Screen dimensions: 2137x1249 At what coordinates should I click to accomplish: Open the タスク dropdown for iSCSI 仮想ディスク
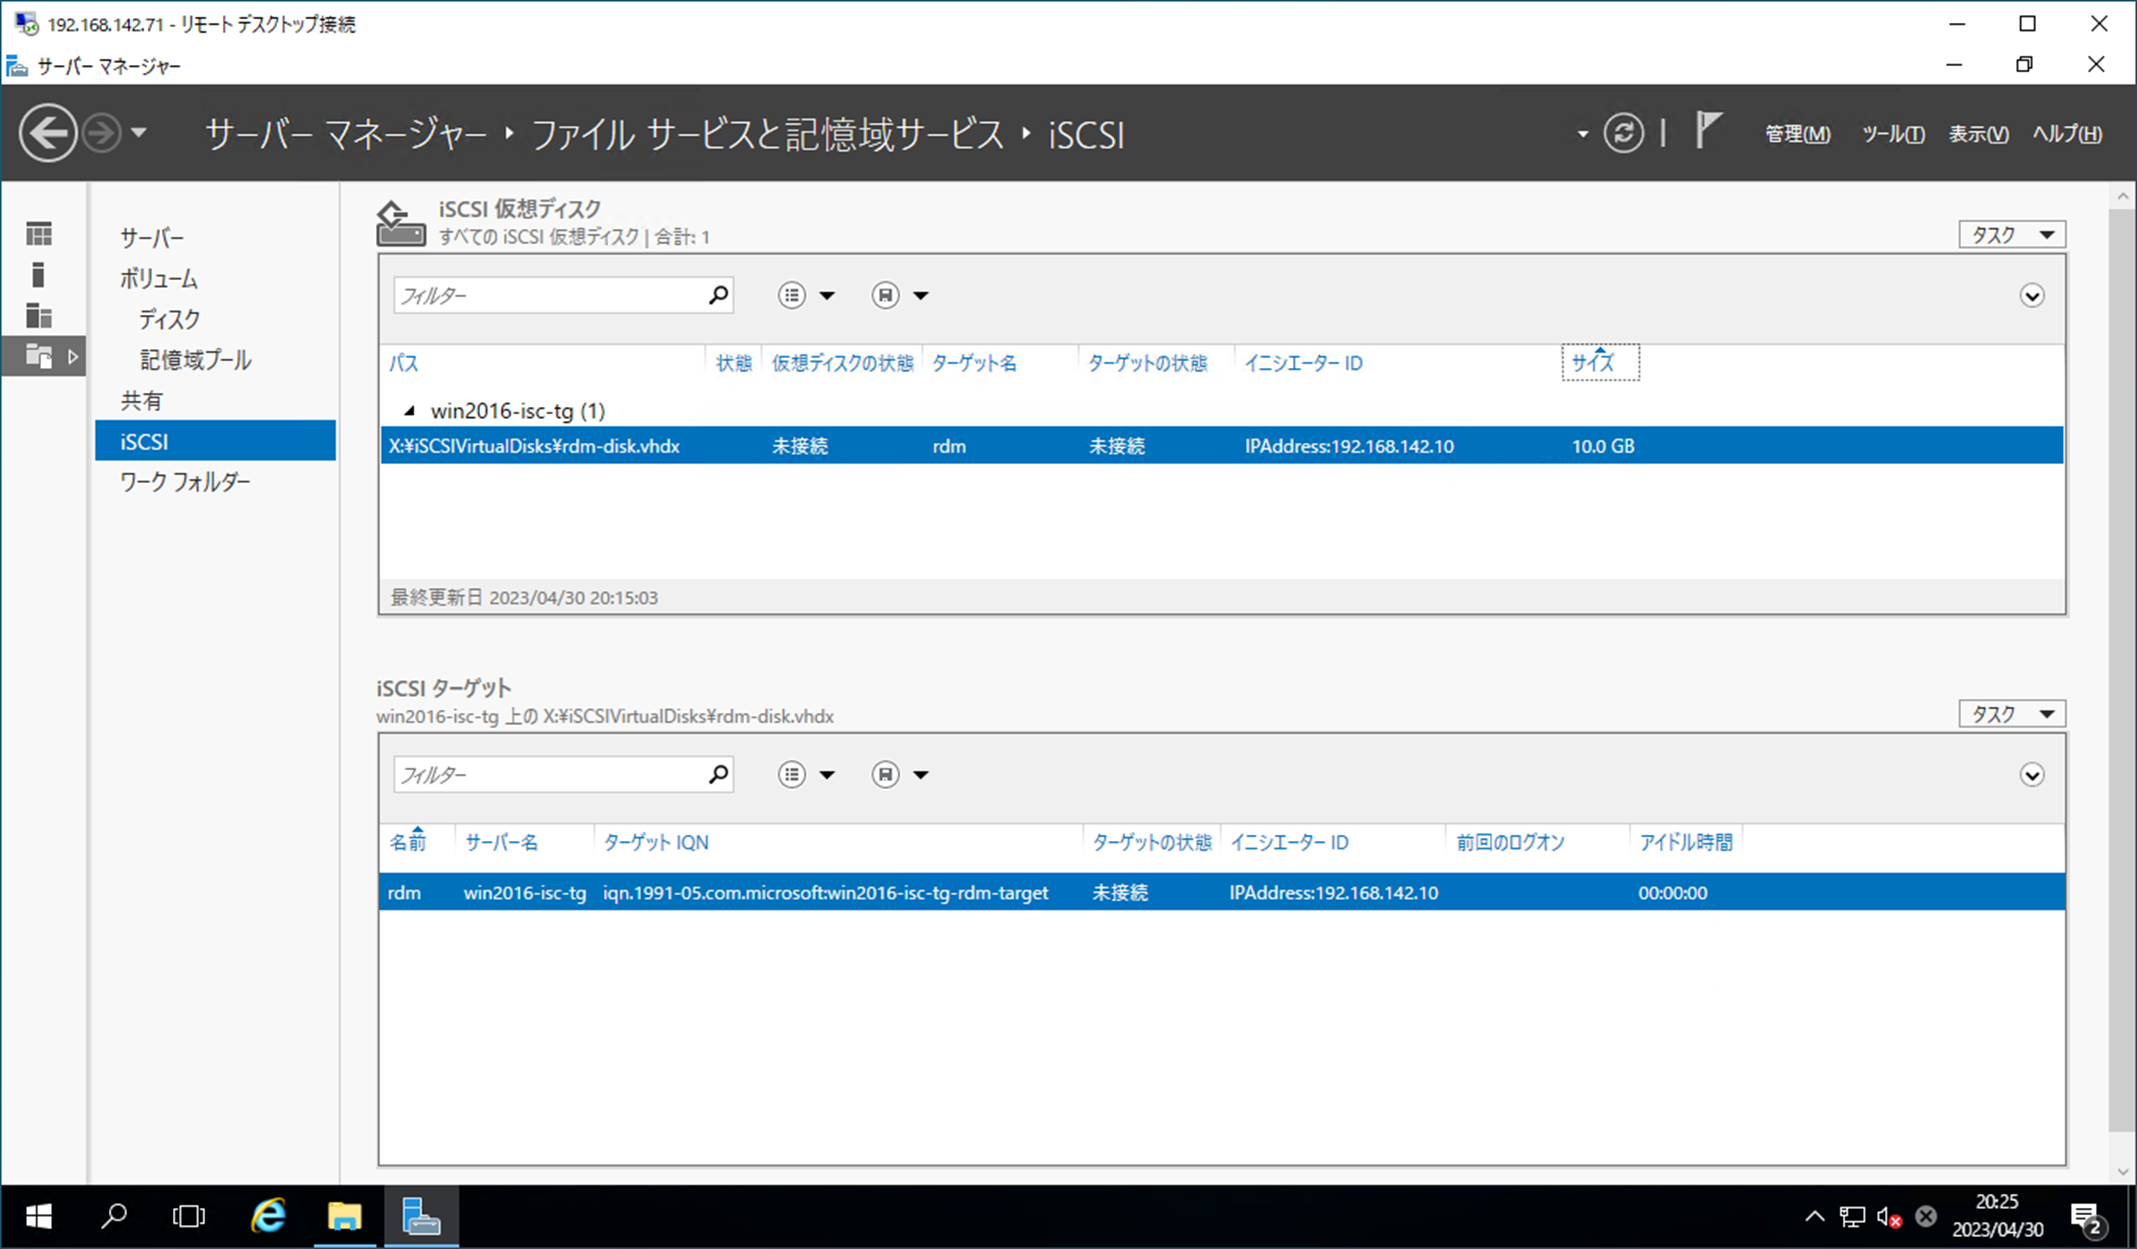(x=2010, y=234)
